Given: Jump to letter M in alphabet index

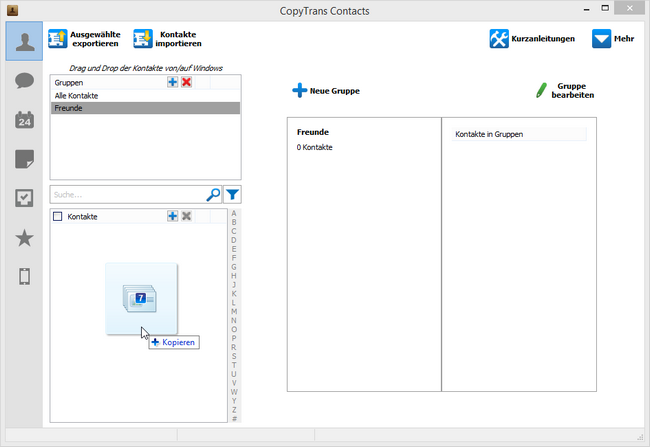Looking at the screenshot, I should click(234, 311).
